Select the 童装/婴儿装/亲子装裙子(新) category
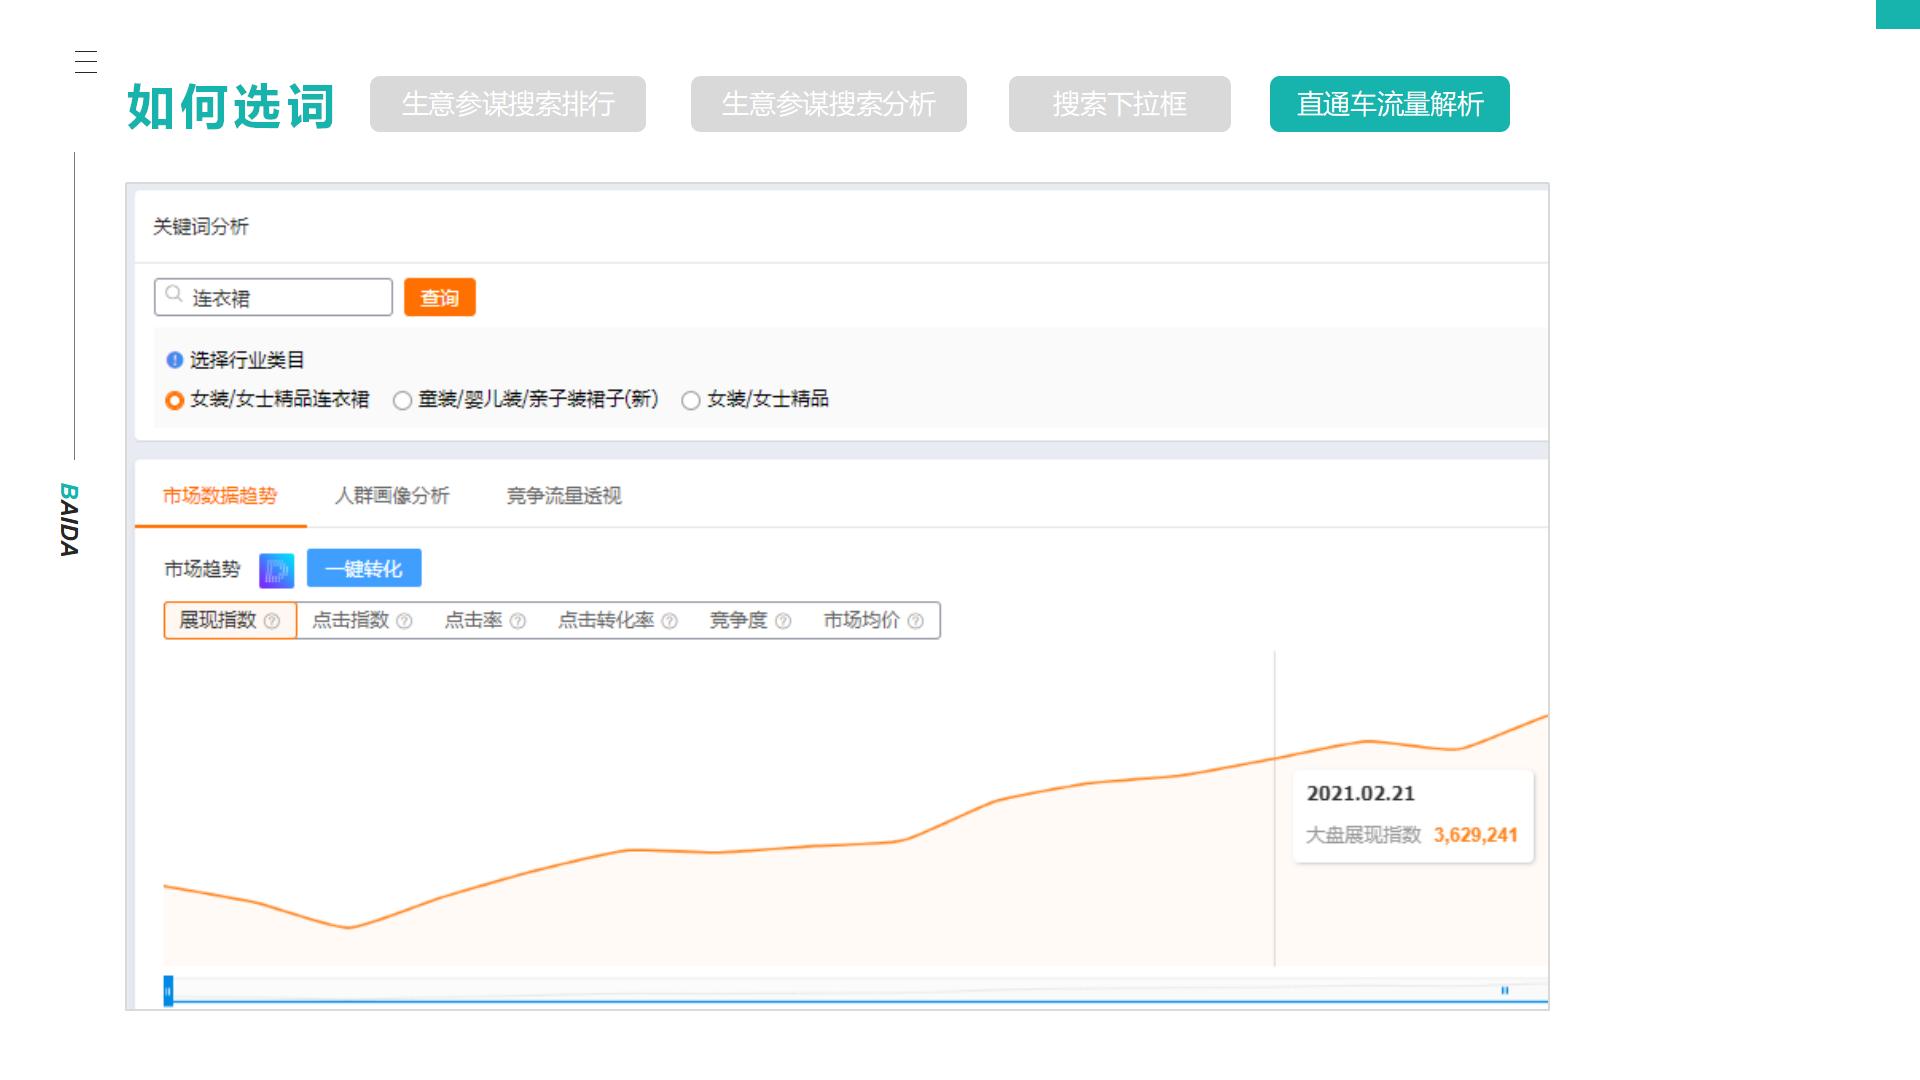The image size is (1920, 1080). click(x=402, y=399)
